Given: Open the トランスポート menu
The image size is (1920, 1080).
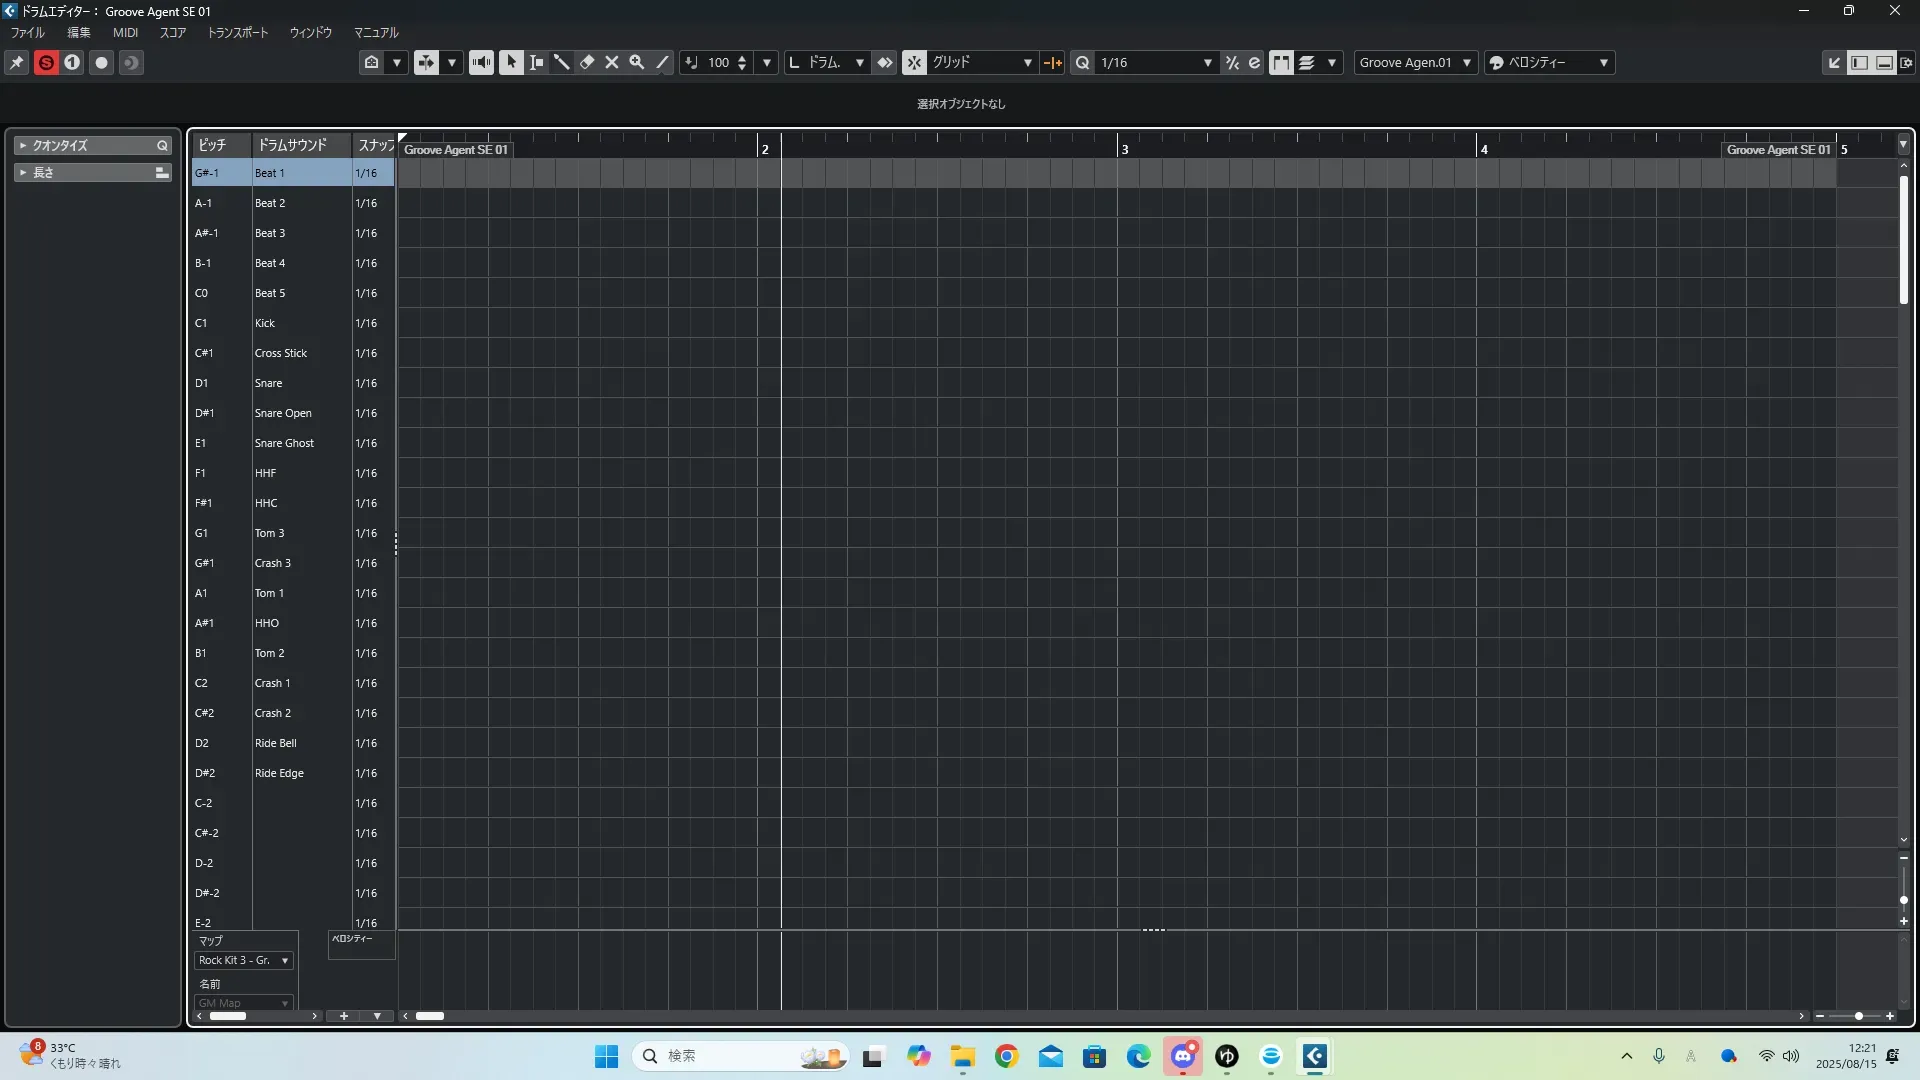Looking at the screenshot, I should coord(238,32).
